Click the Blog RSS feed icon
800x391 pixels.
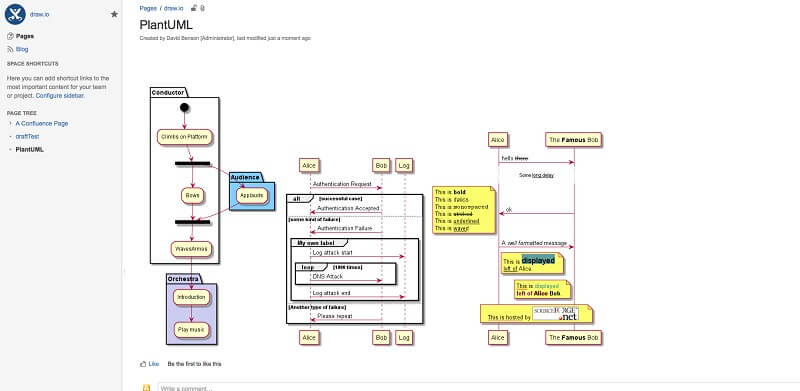coord(10,50)
